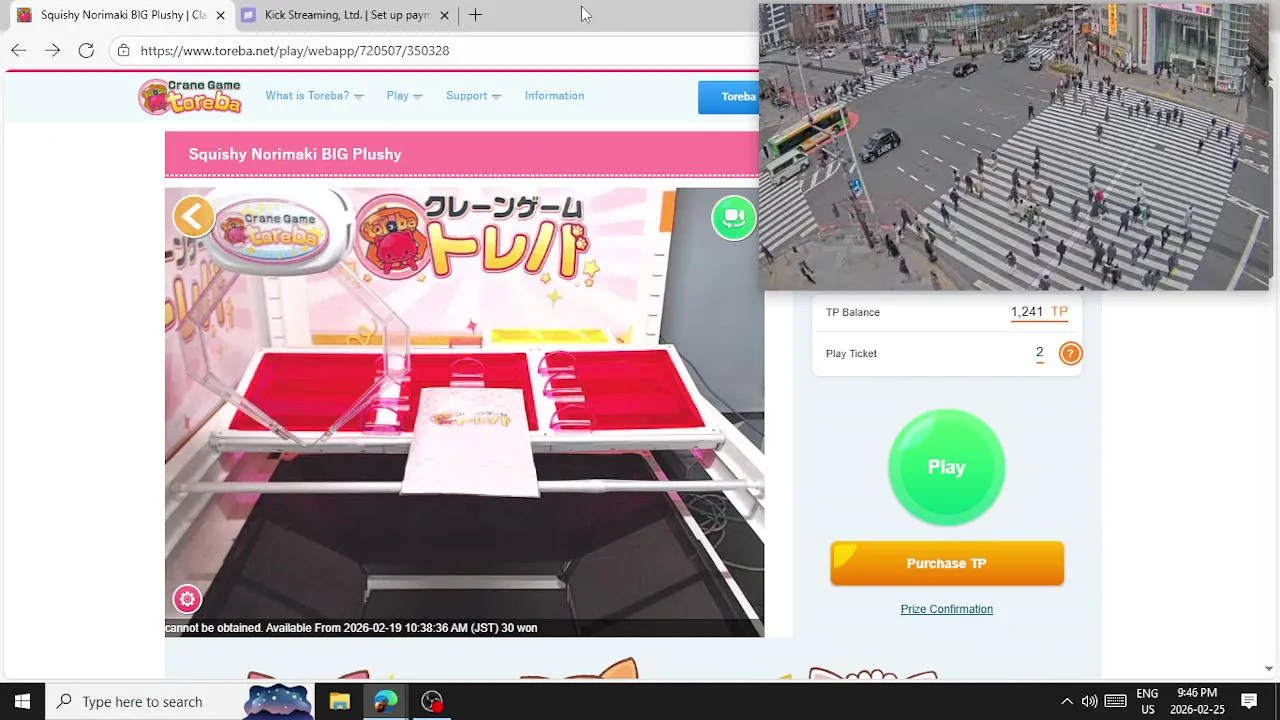Viewport: 1280px width, 720px height.
Task: Open File Explorer from taskbar
Action: pyautogui.click(x=339, y=701)
